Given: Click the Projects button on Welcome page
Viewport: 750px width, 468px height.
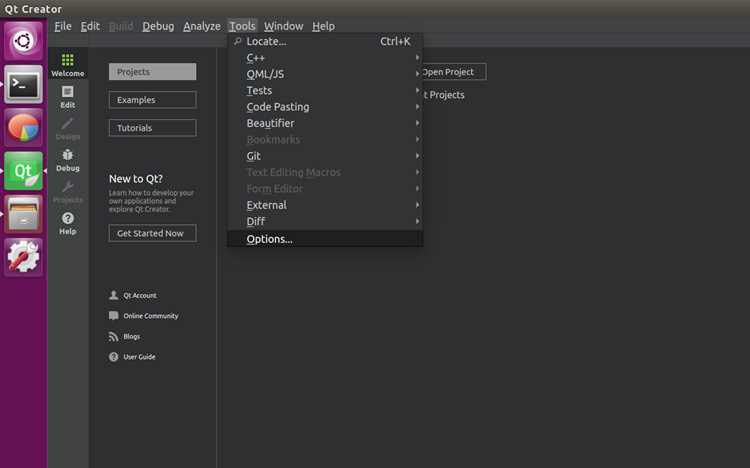Looking at the screenshot, I should point(152,72).
